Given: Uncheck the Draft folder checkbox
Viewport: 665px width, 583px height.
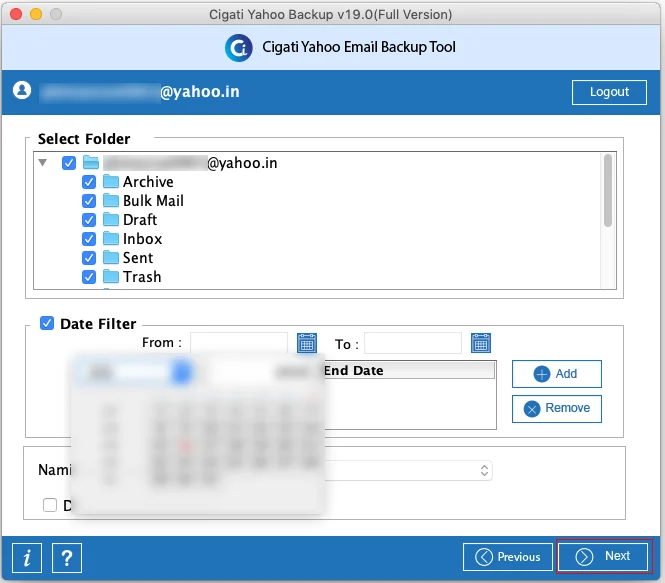Looking at the screenshot, I should [89, 220].
